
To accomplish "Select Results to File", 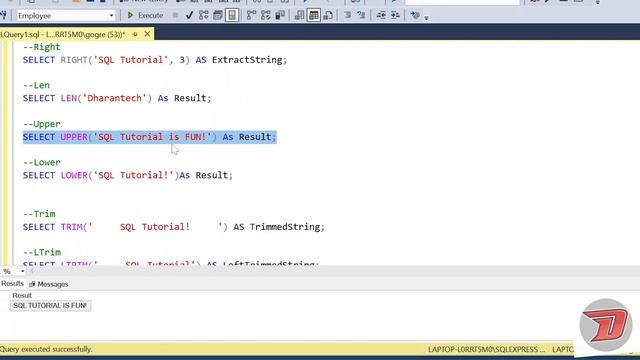I will pyautogui.click(x=328, y=16).
